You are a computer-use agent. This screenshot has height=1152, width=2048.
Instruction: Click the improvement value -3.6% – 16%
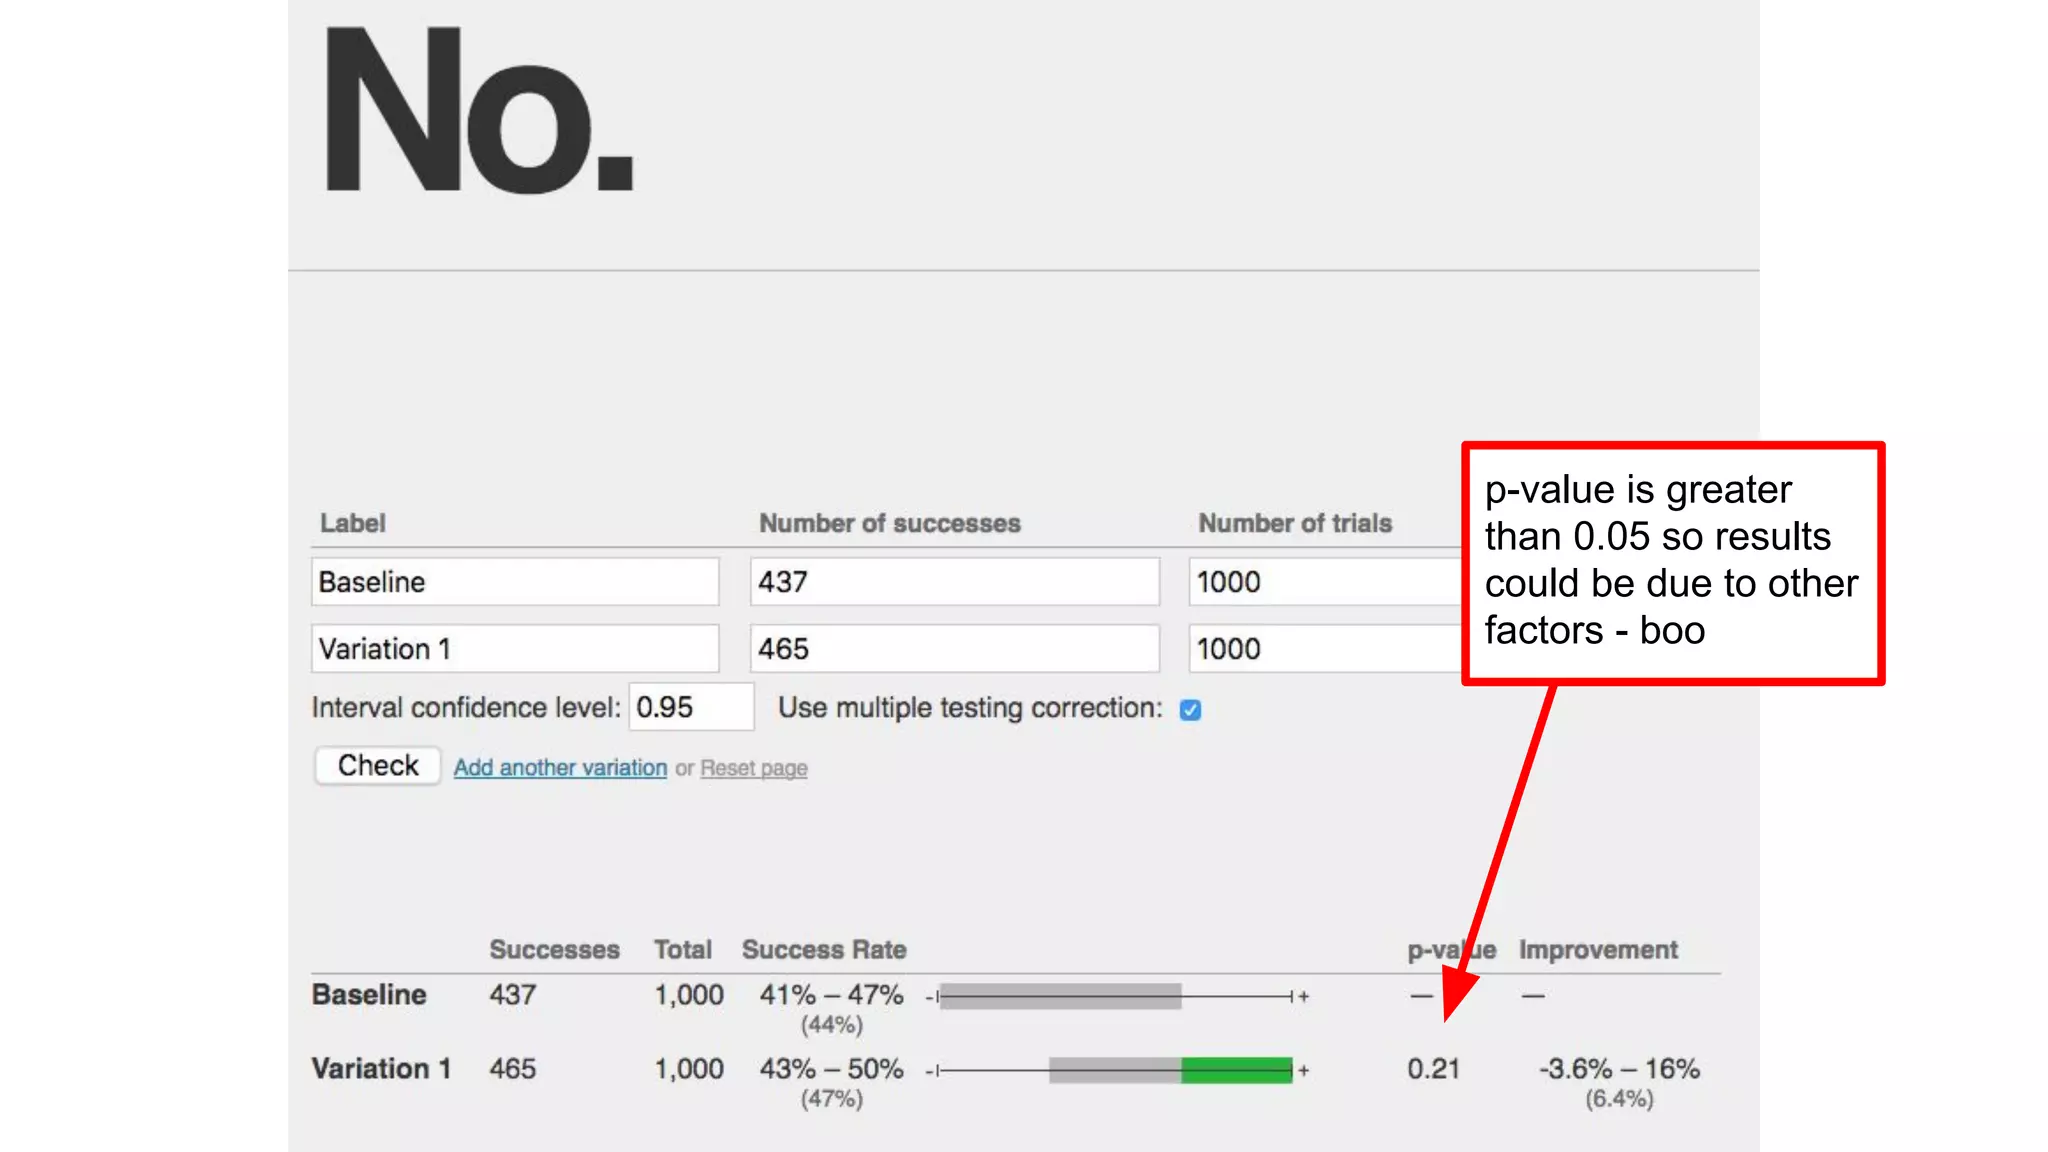pyautogui.click(x=1619, y=1069)
